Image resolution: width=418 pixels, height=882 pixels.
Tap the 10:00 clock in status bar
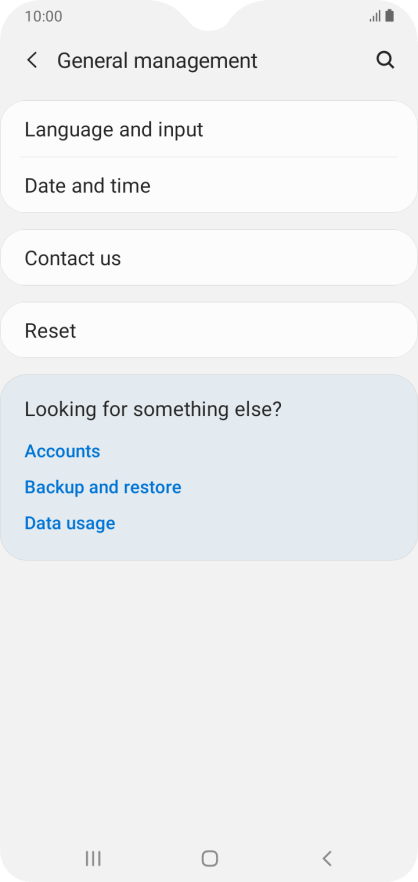[x=43, y=16]
